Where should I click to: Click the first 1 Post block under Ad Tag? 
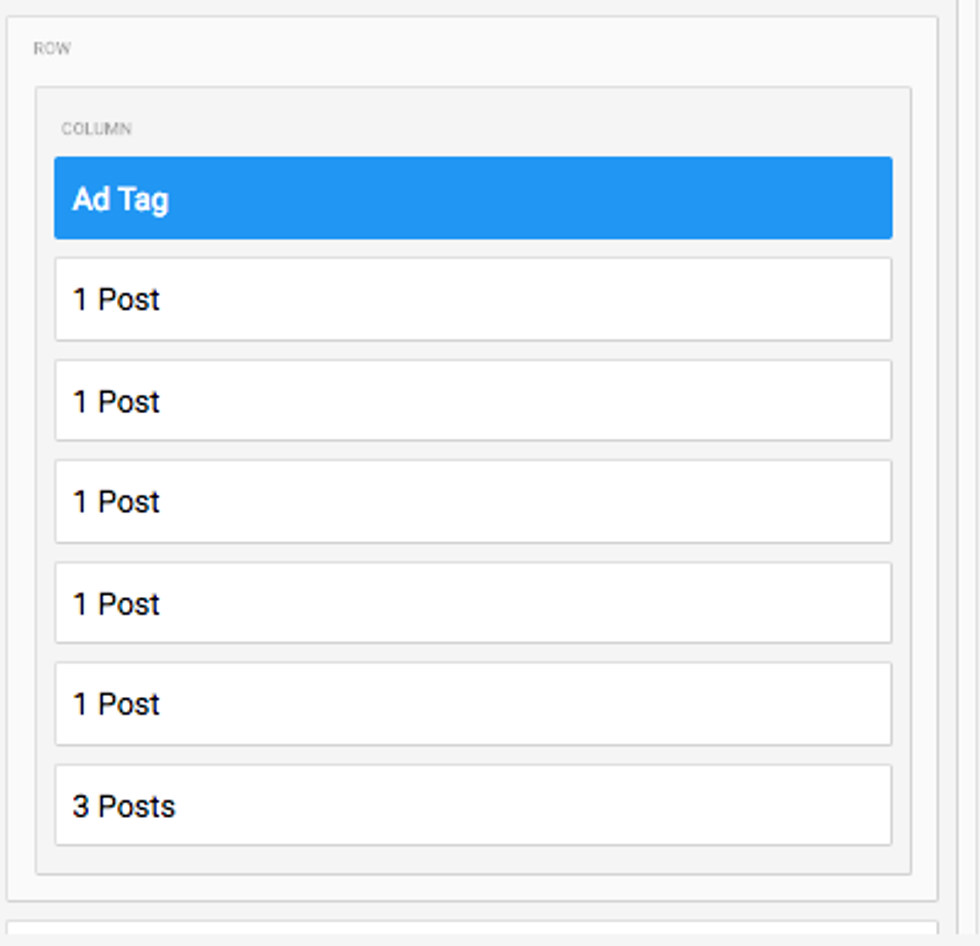(473, 299)
